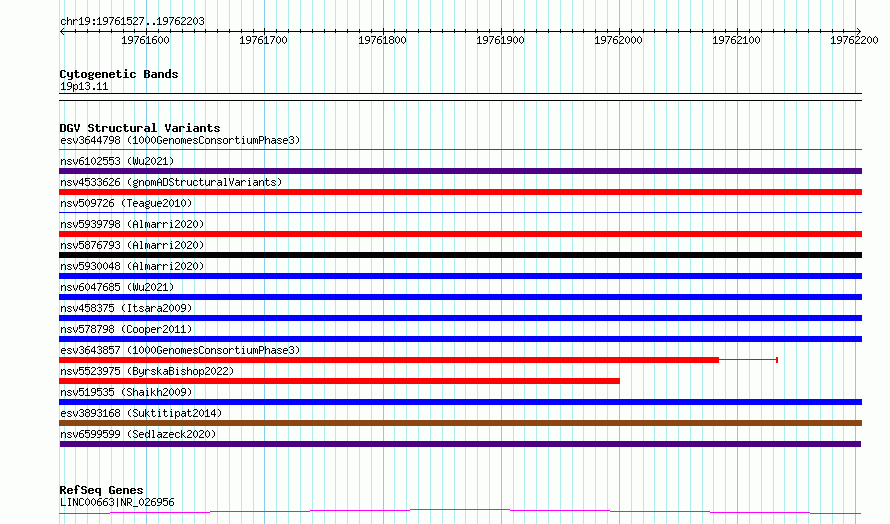The height and width of the screenshot is (524, 890).
Task: Select the DGV Structural Variants track title
Action: tap(140, 128)
